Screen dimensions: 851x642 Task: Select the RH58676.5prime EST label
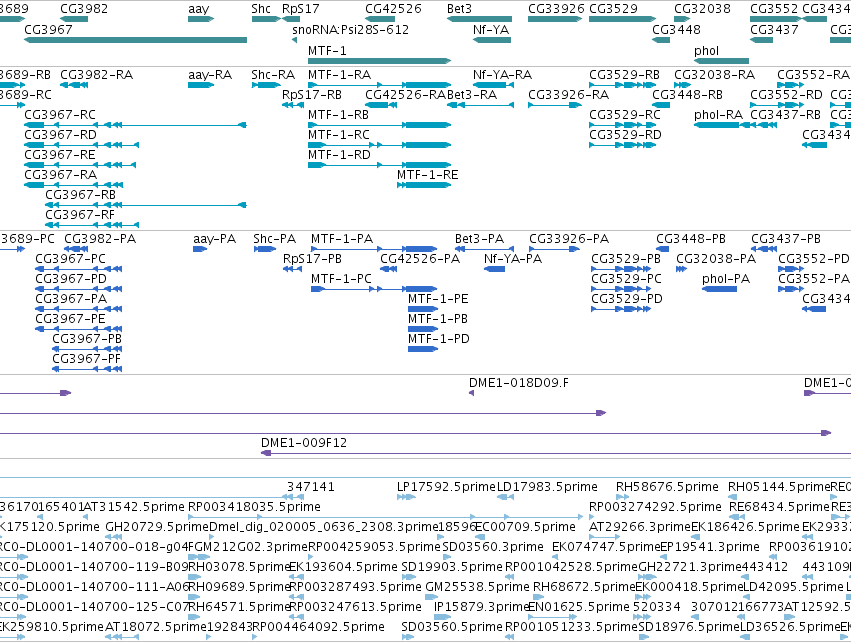667,486
